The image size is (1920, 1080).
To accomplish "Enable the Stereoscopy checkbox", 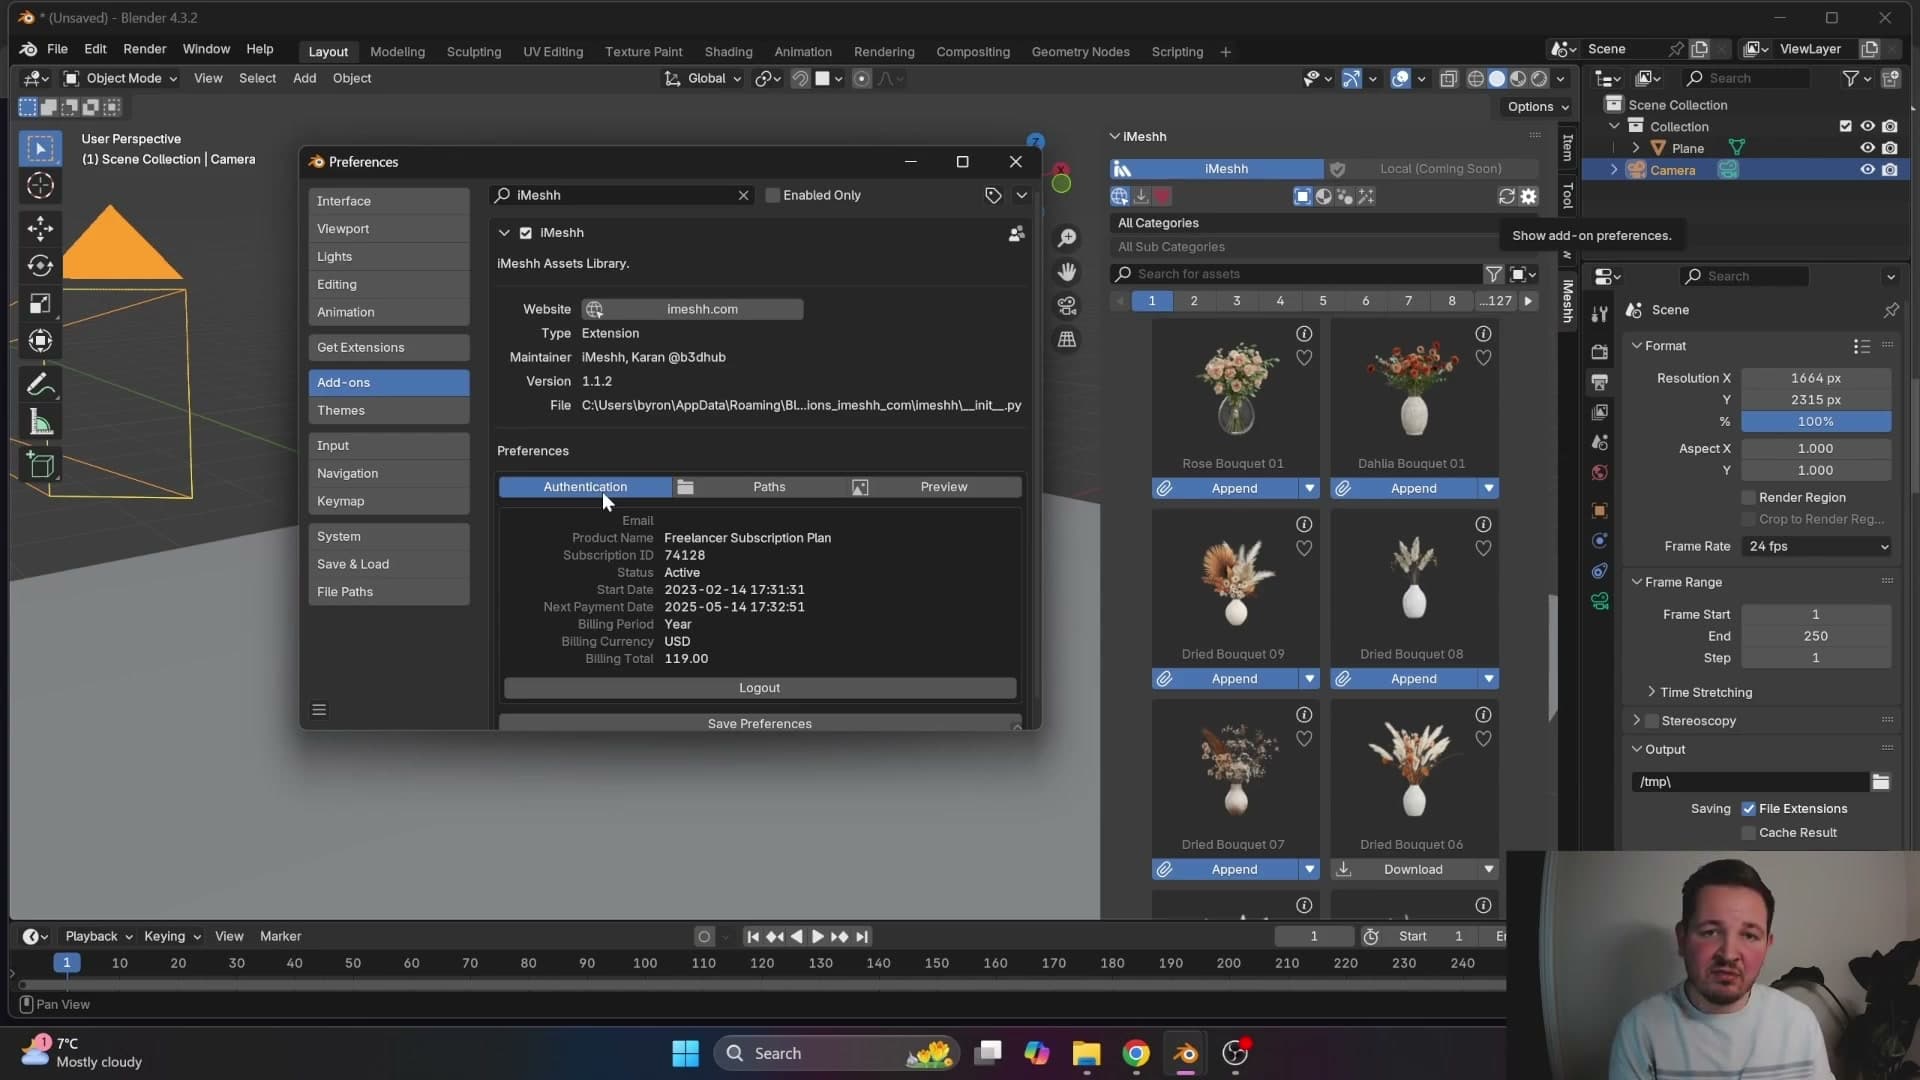I will point(1652,721).
